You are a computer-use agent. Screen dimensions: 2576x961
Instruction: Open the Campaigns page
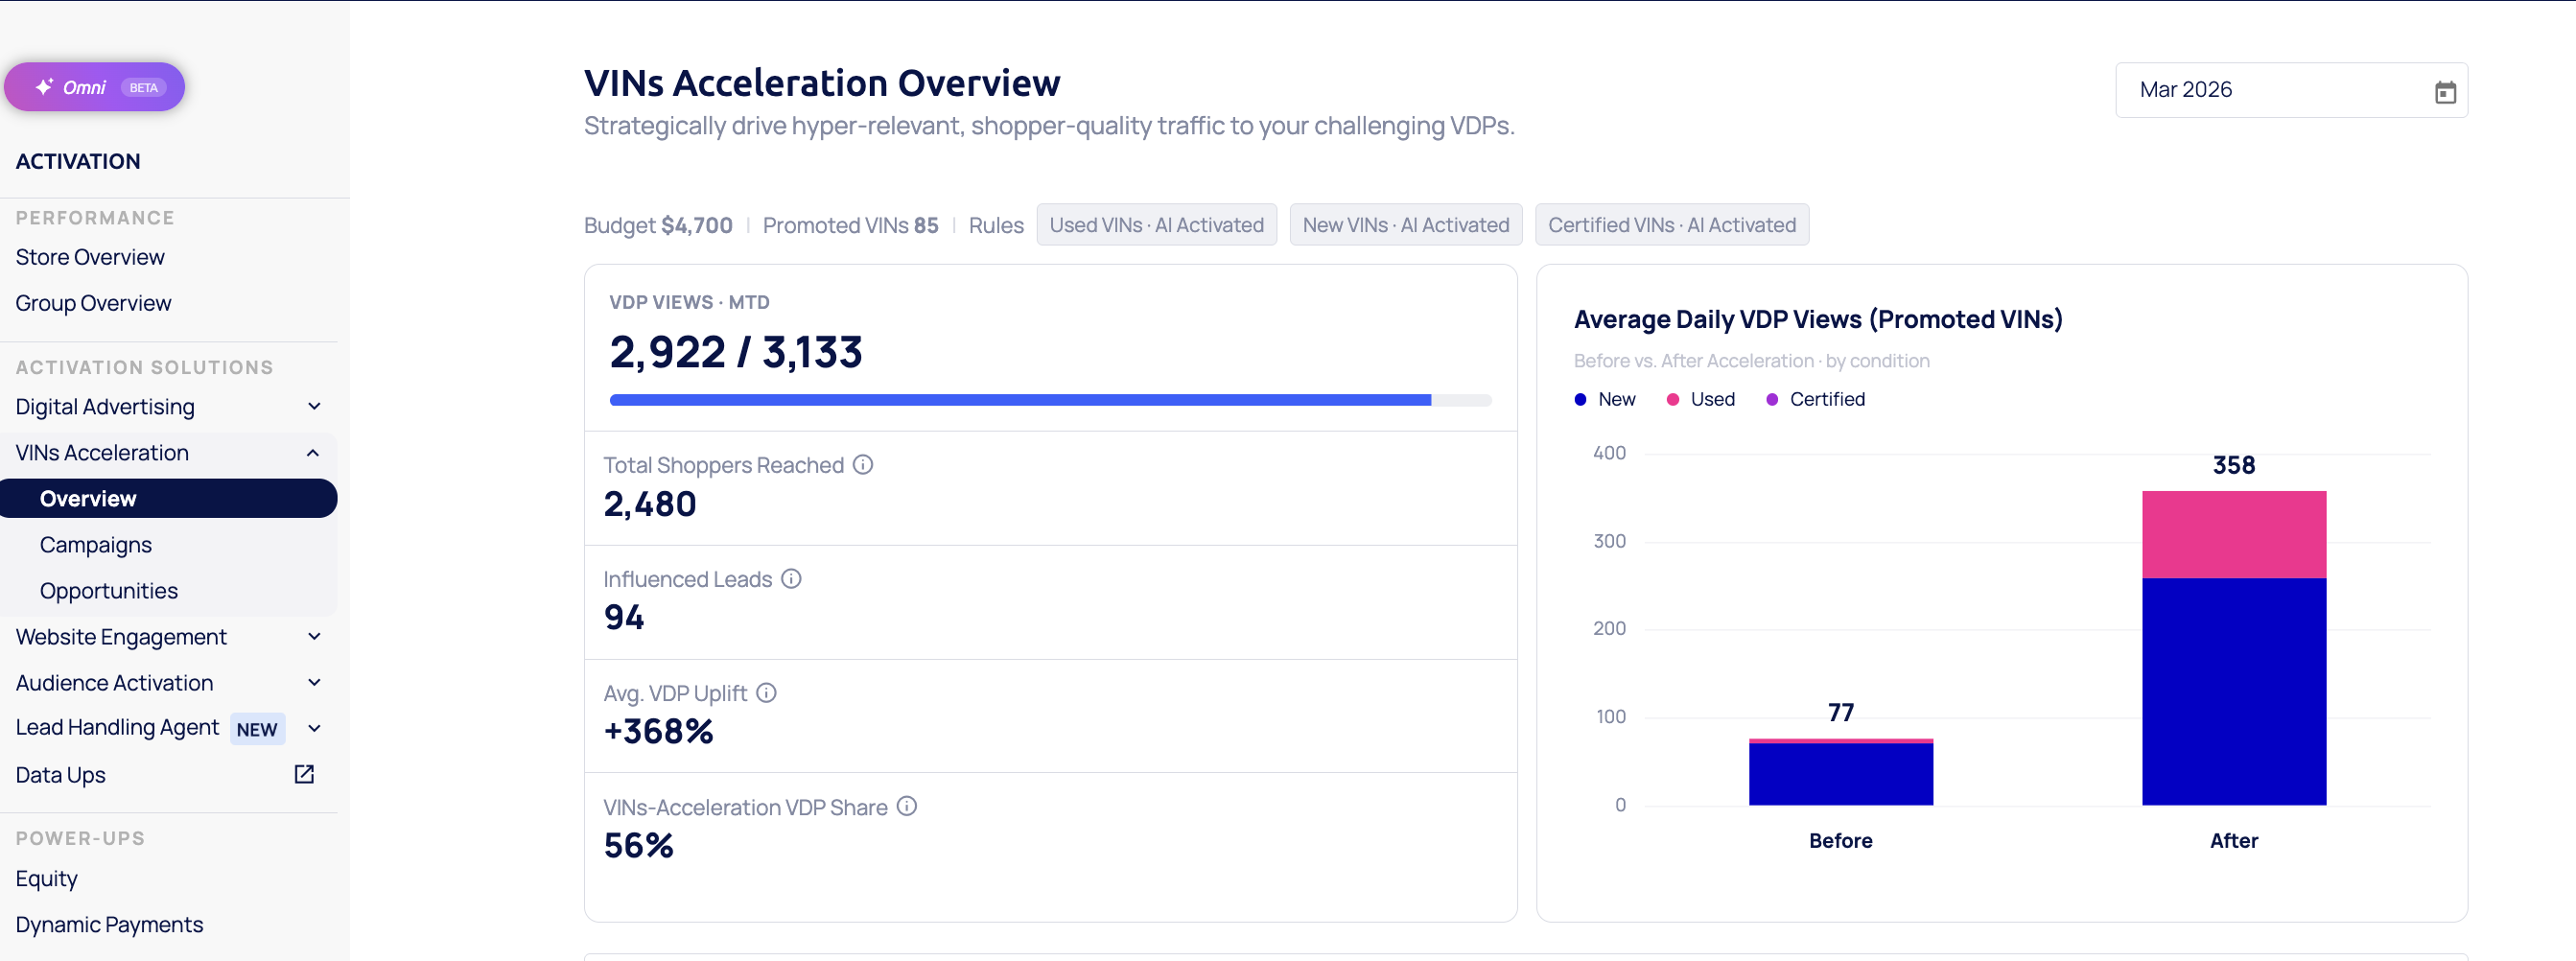(x=96, y=545)
